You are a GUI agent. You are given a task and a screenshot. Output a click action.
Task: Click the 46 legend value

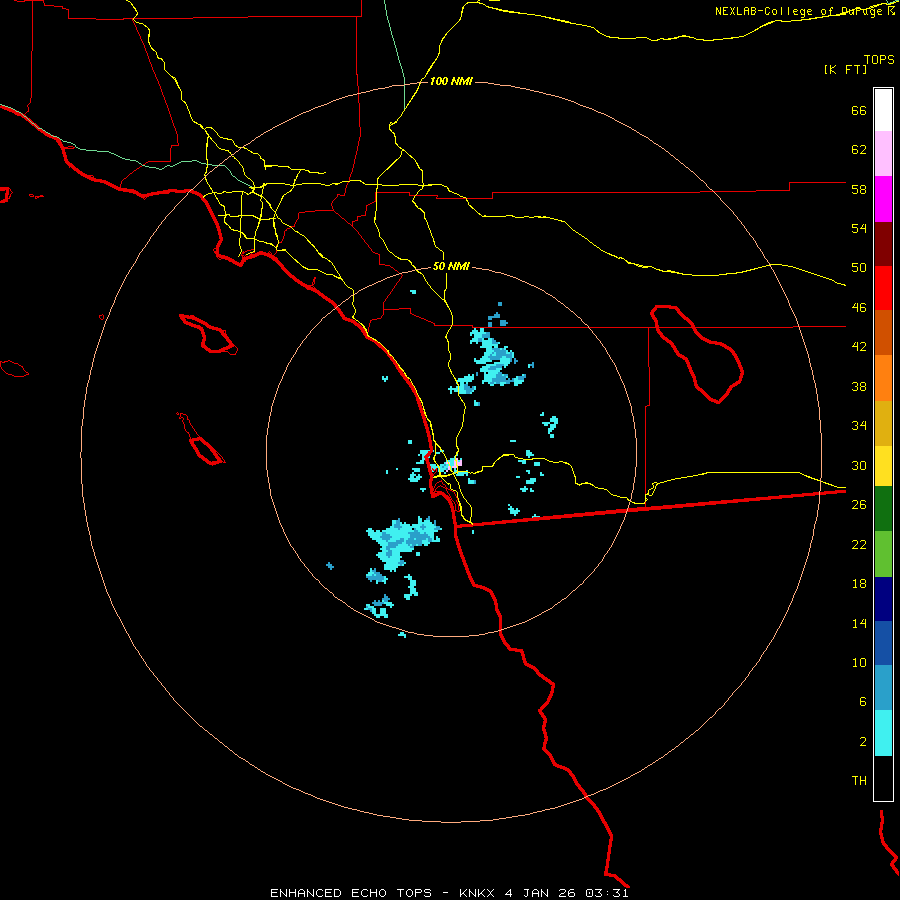(859, 308)
